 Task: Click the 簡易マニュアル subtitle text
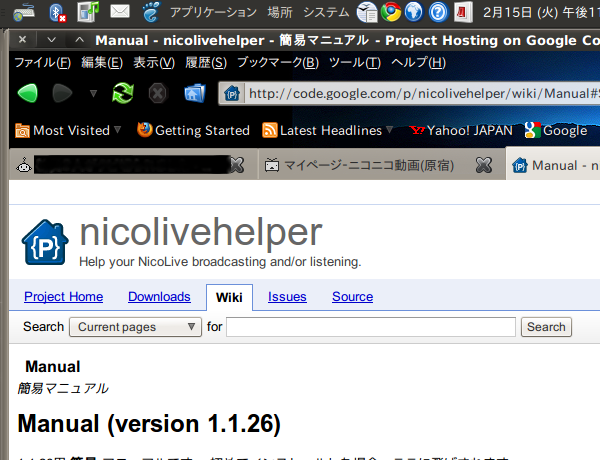[63, 388]
